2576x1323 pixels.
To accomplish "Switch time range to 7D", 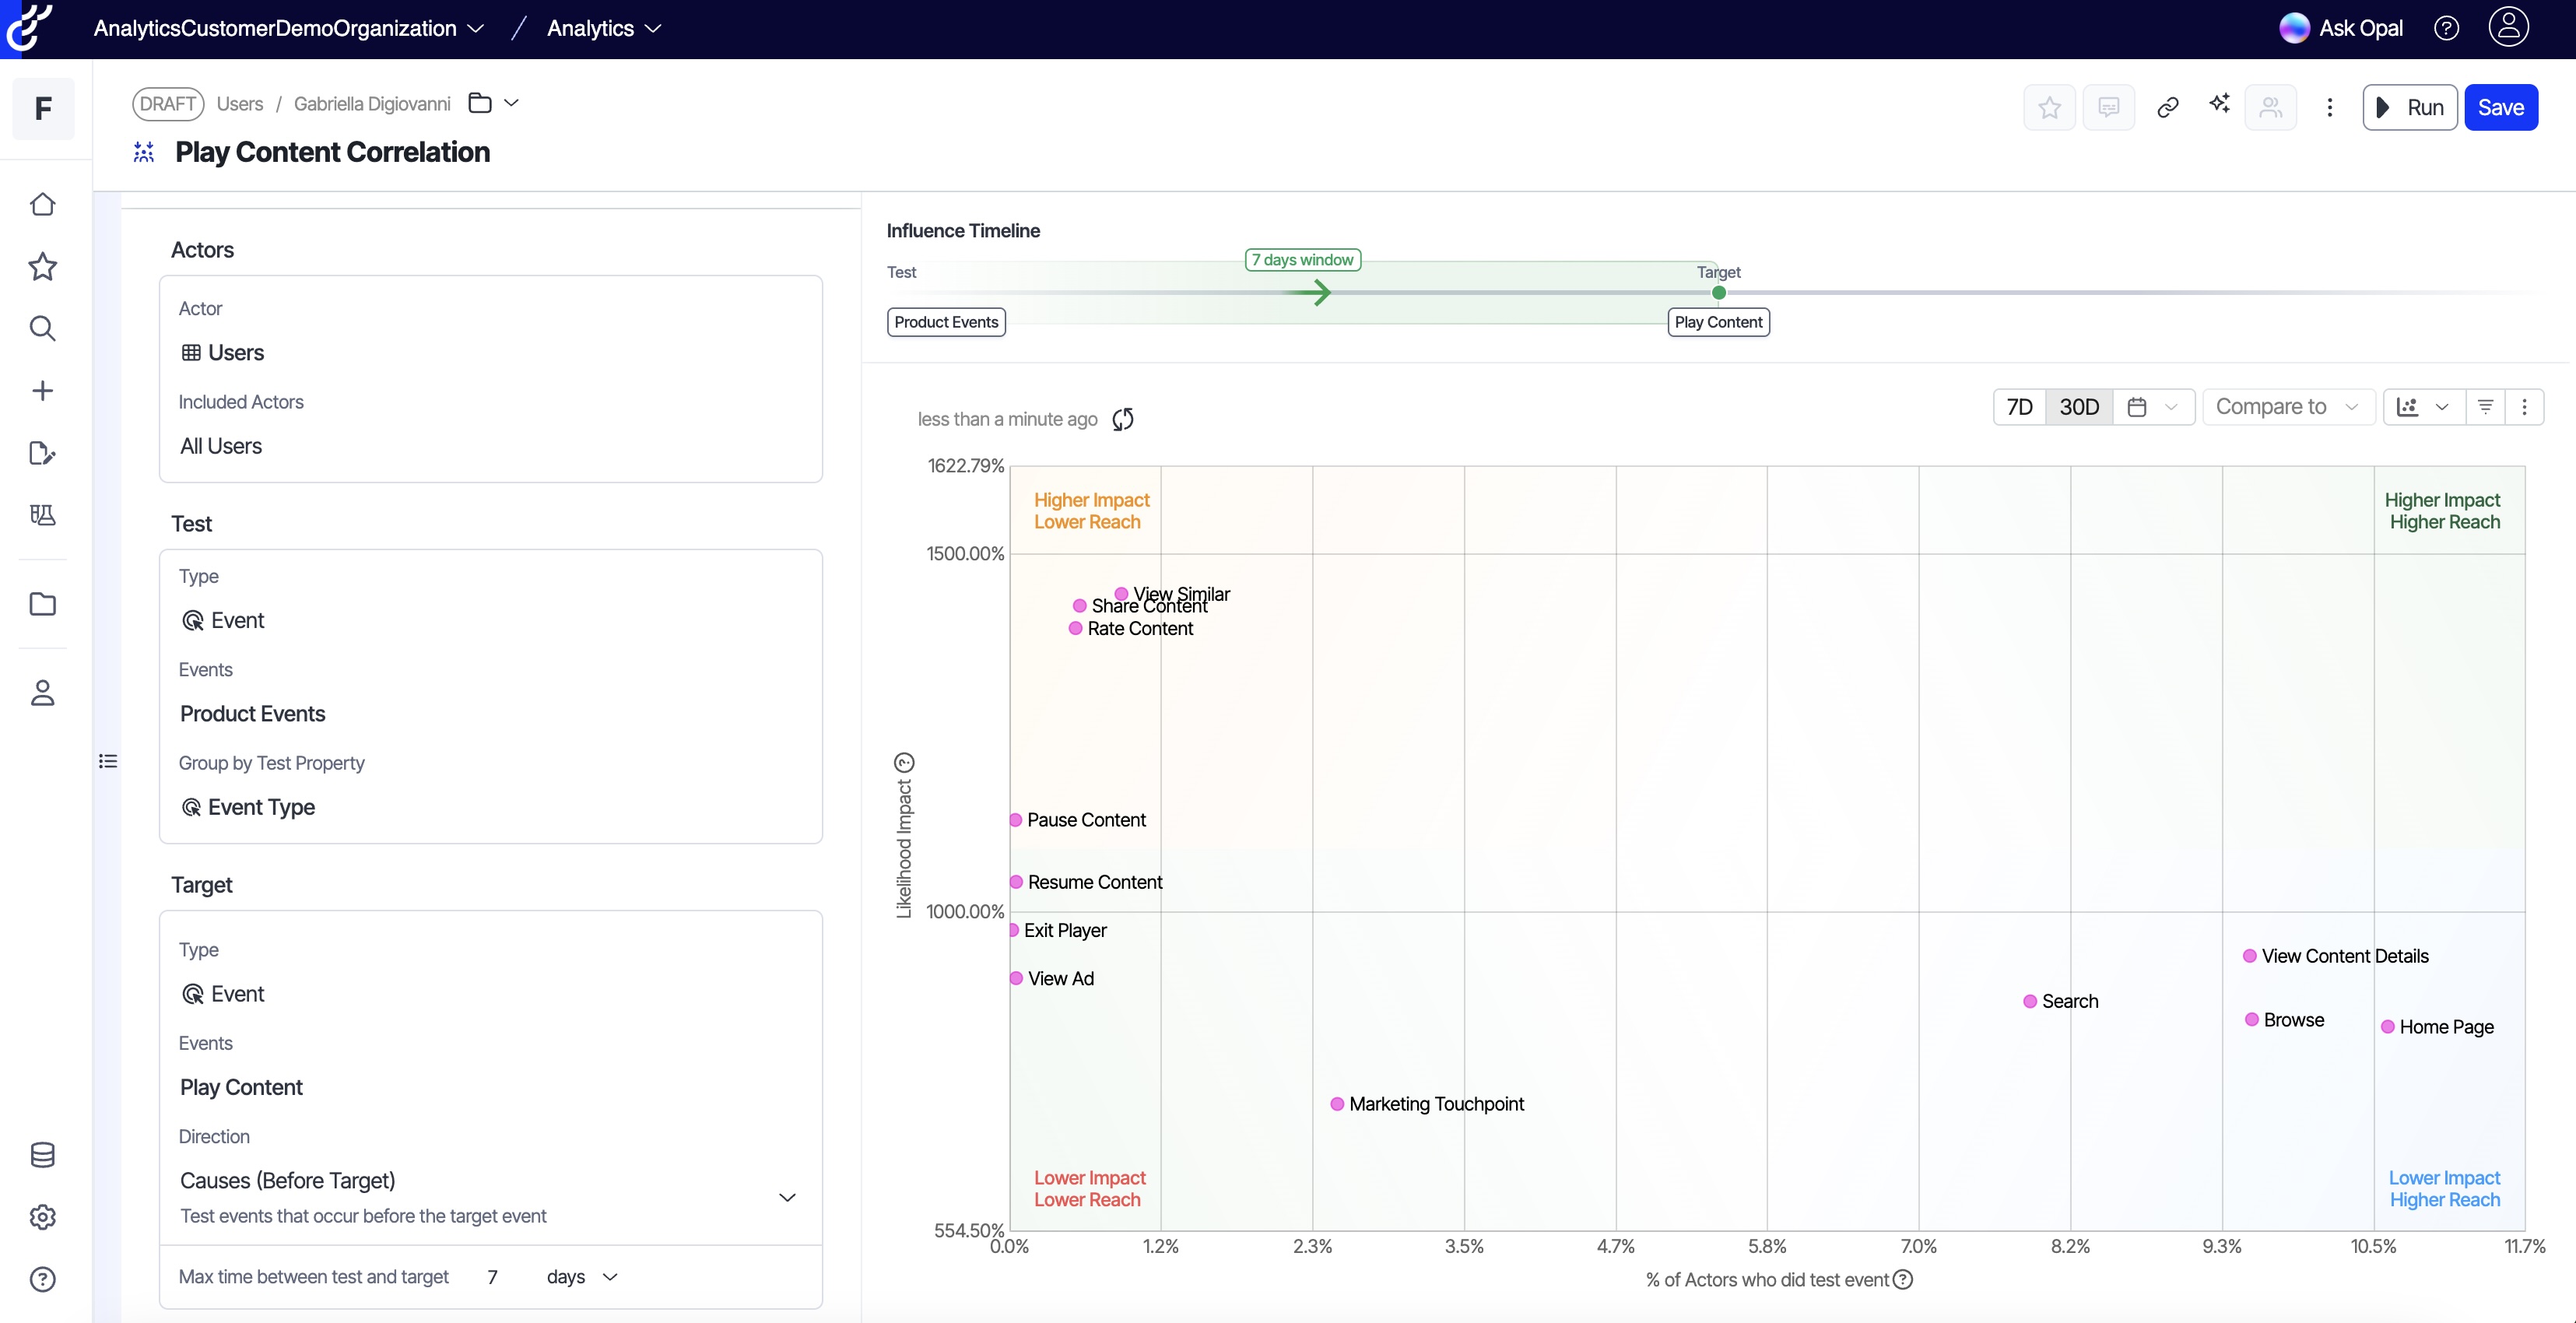I will click(2019, 407).
